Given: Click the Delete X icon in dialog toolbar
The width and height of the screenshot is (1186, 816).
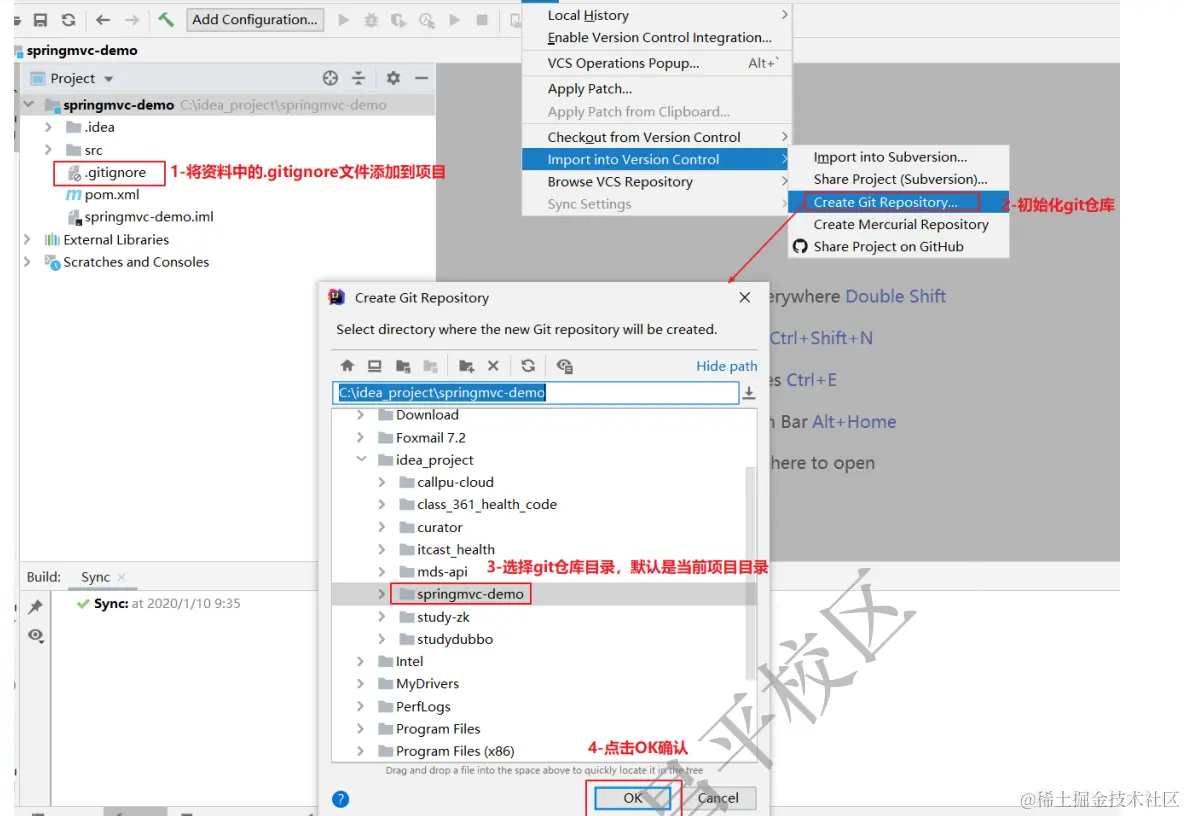Looking at the screenshot, I should click(x=493, y=366).
